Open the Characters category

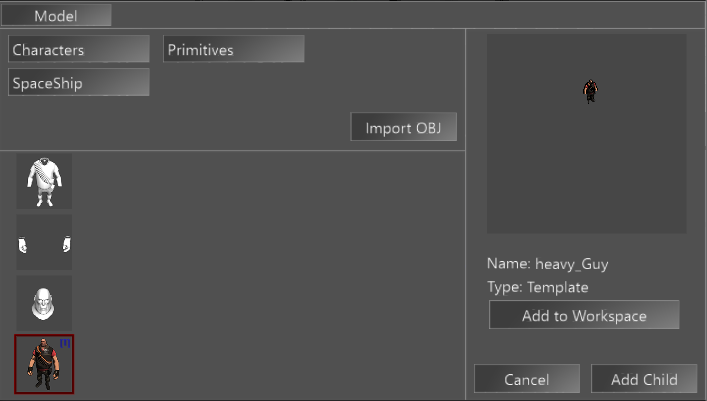click(x=79, y=49)
